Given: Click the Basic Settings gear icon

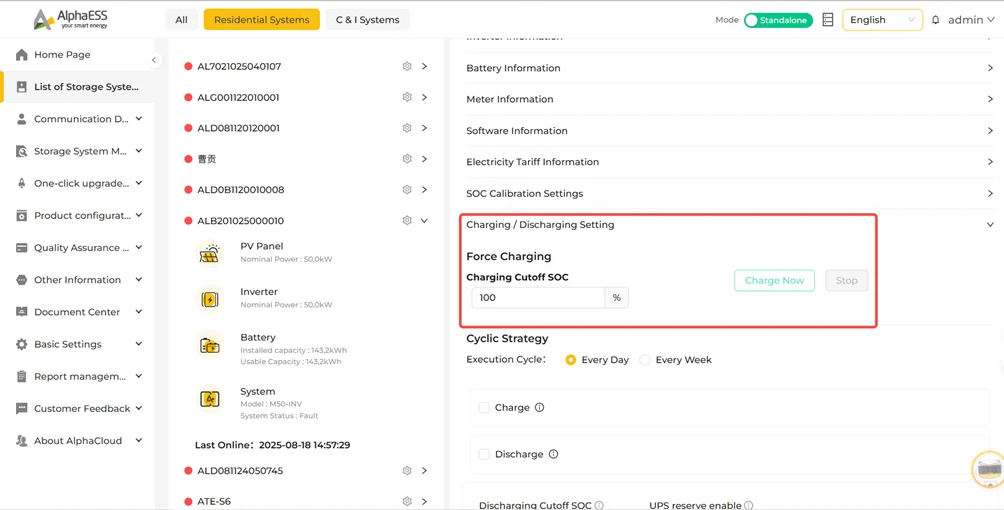Looking at the screenshot, I should tap(22, 344).
